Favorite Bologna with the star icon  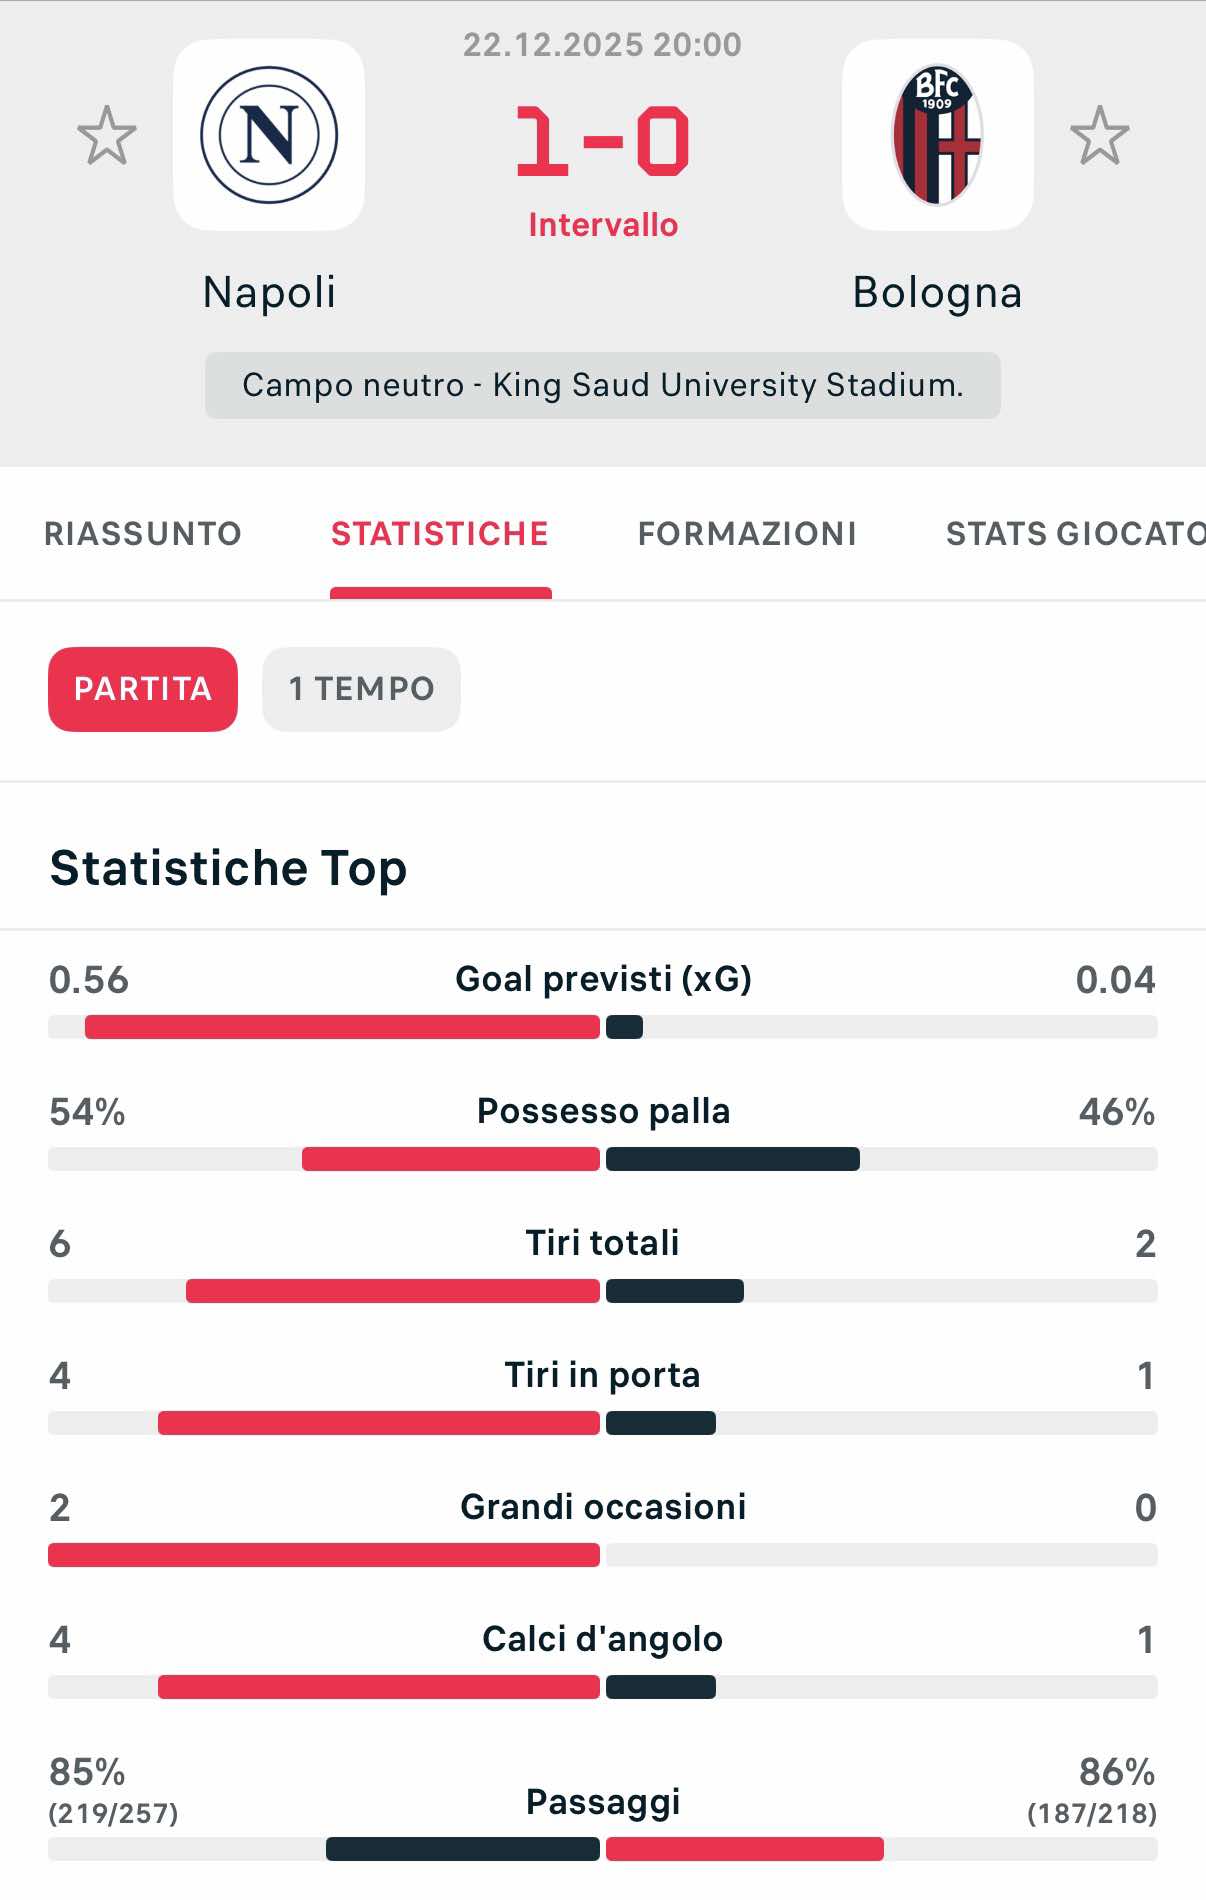tap(1099, 136)
